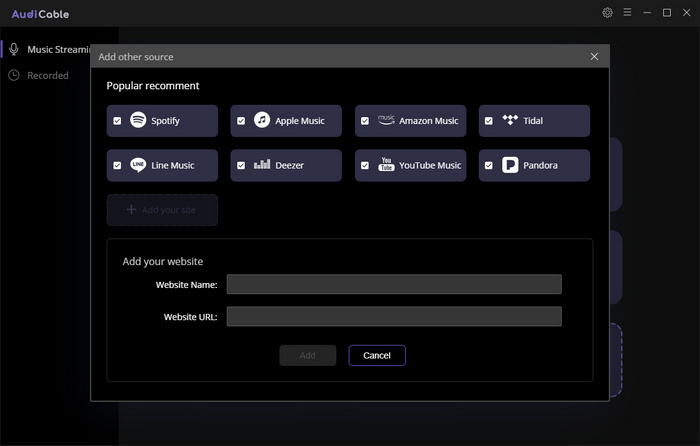Open the hamburger menu in title bar
Viewport: 700px width, 446px height.
[627, 13]
